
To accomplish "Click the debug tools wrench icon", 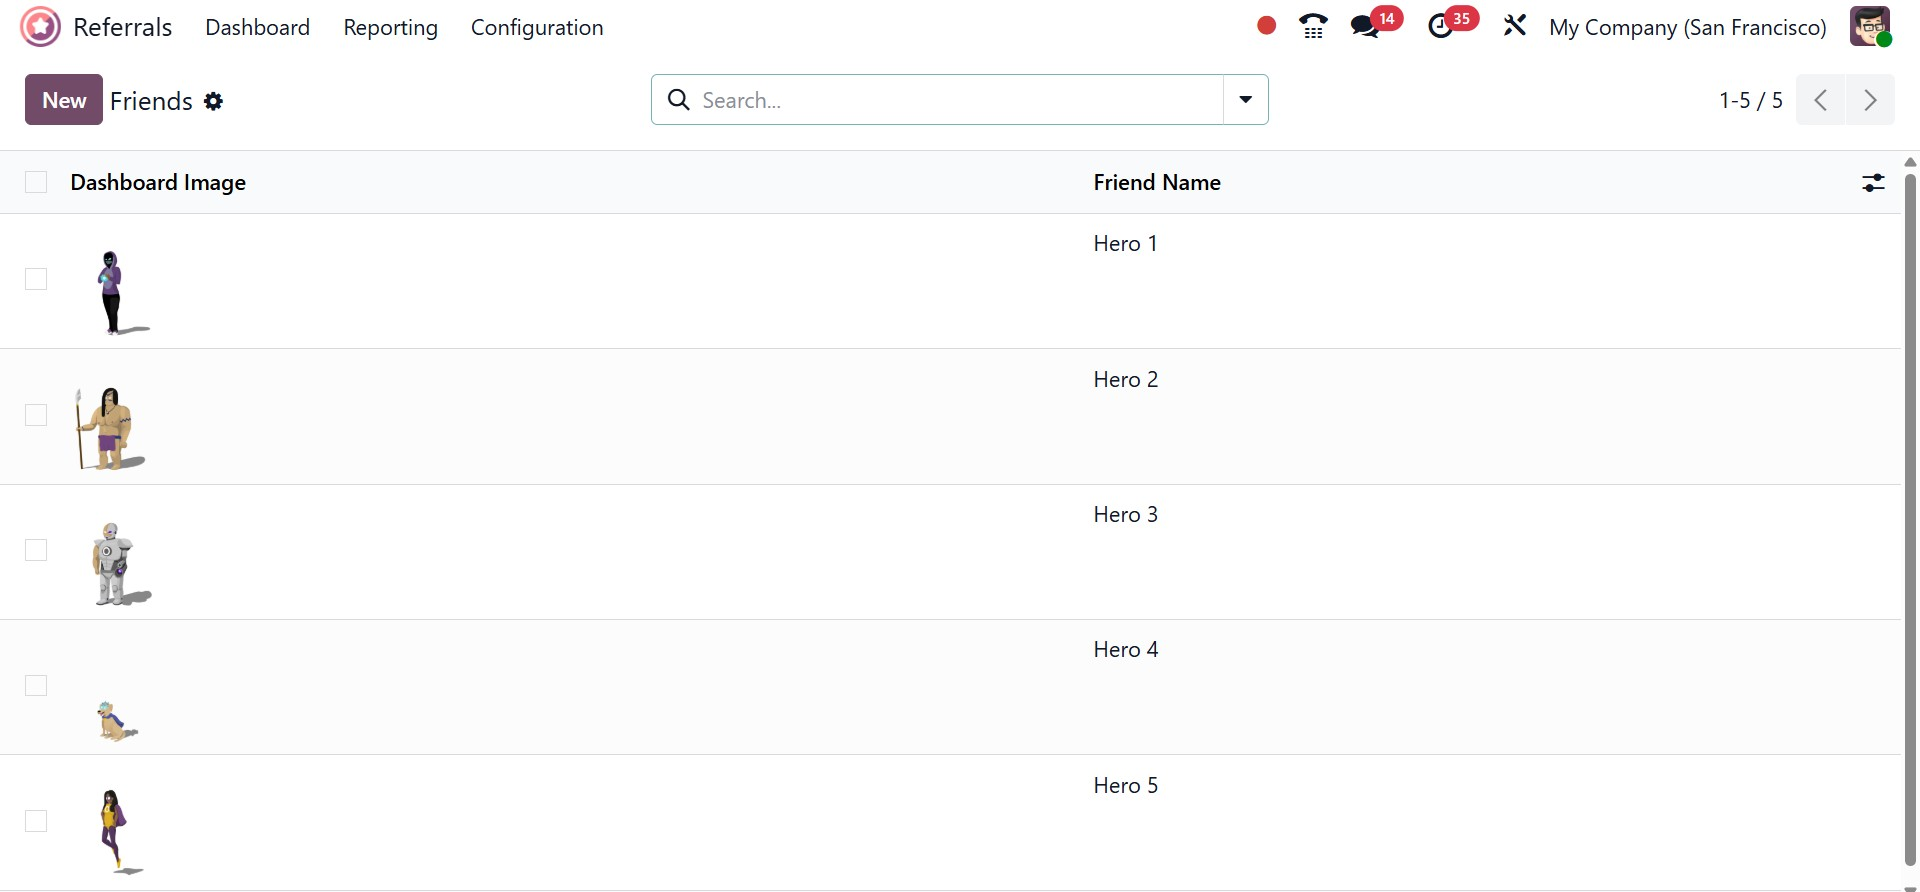I will coord(1515,26).
